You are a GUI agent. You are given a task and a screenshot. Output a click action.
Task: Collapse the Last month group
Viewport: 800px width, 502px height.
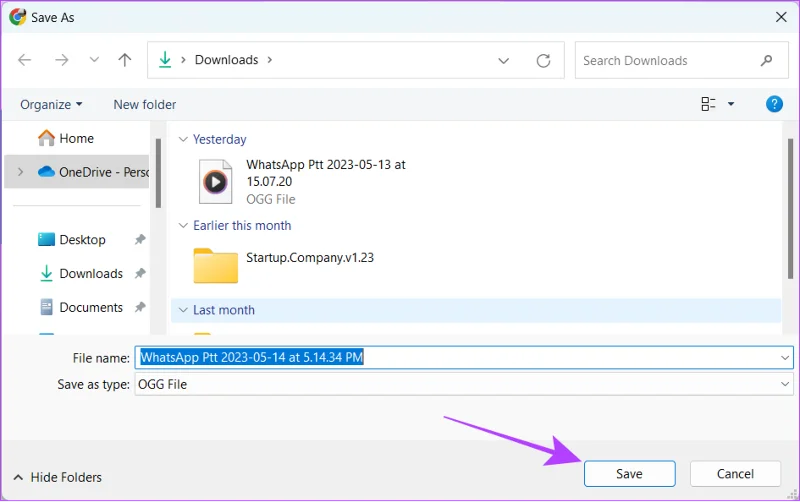183,310
